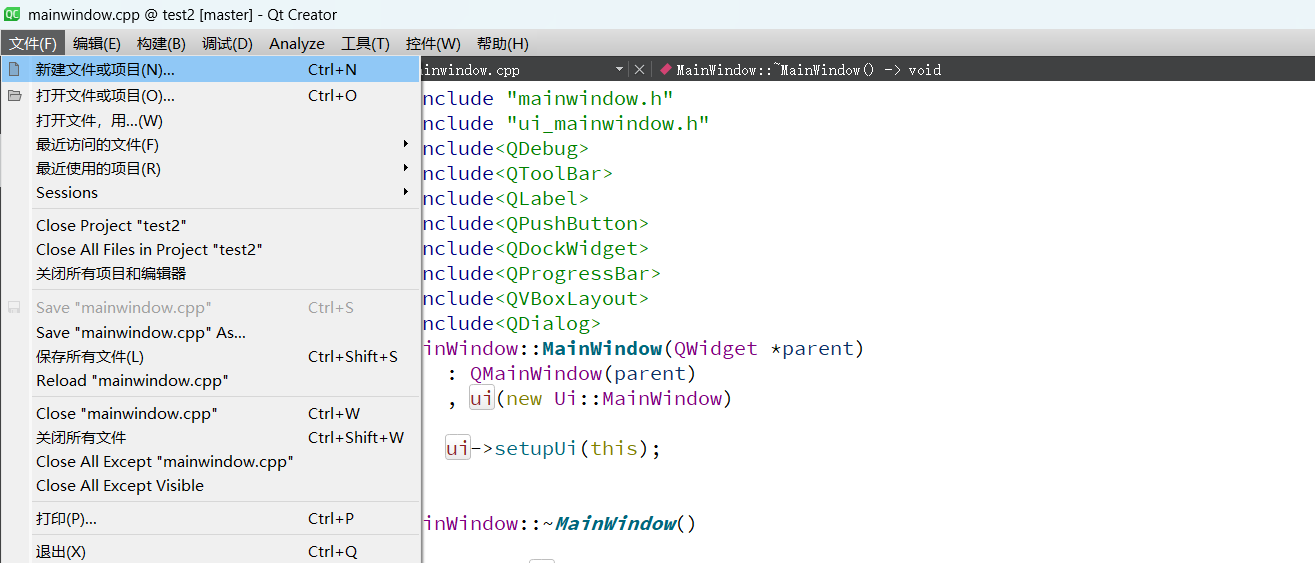Select Close "mainwindow.cpp" entry
Image resolution: width=1315 pixels, height=563 pixels.
pyautogui.click(x=211, y=413)
